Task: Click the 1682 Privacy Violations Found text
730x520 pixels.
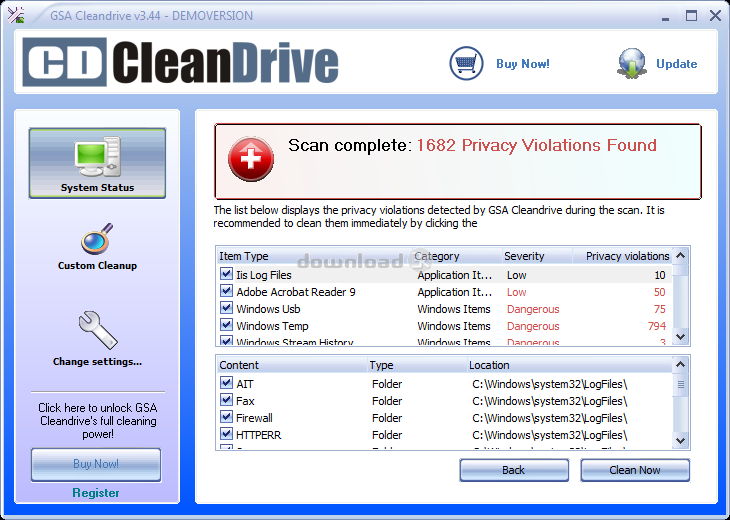Action: click(536, 145)
